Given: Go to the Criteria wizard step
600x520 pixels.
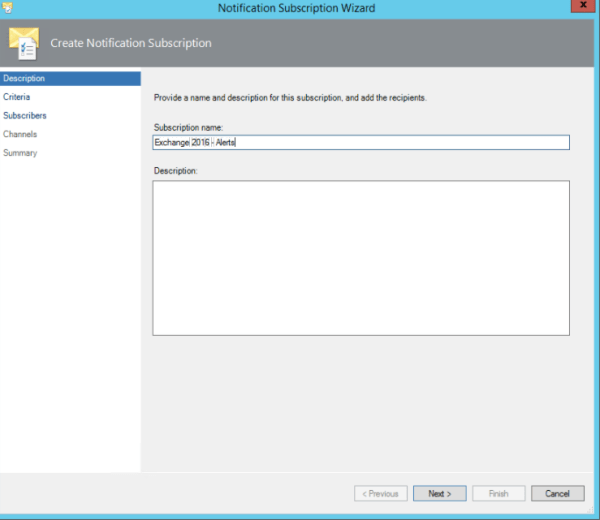Looking at the screenshot, I should [16, 97].
